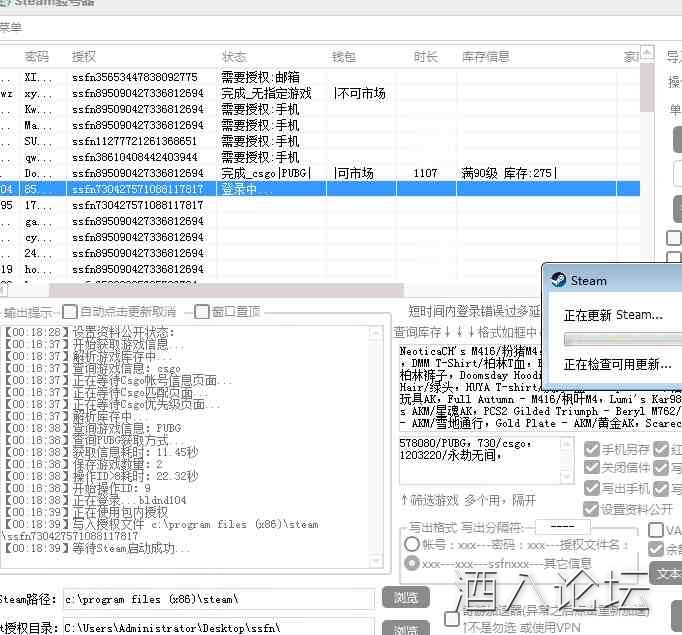Click log line 获取信息耗时: 11.45秒
The width and height of the screenshot is (682, 635).
[x=102, y=452]
